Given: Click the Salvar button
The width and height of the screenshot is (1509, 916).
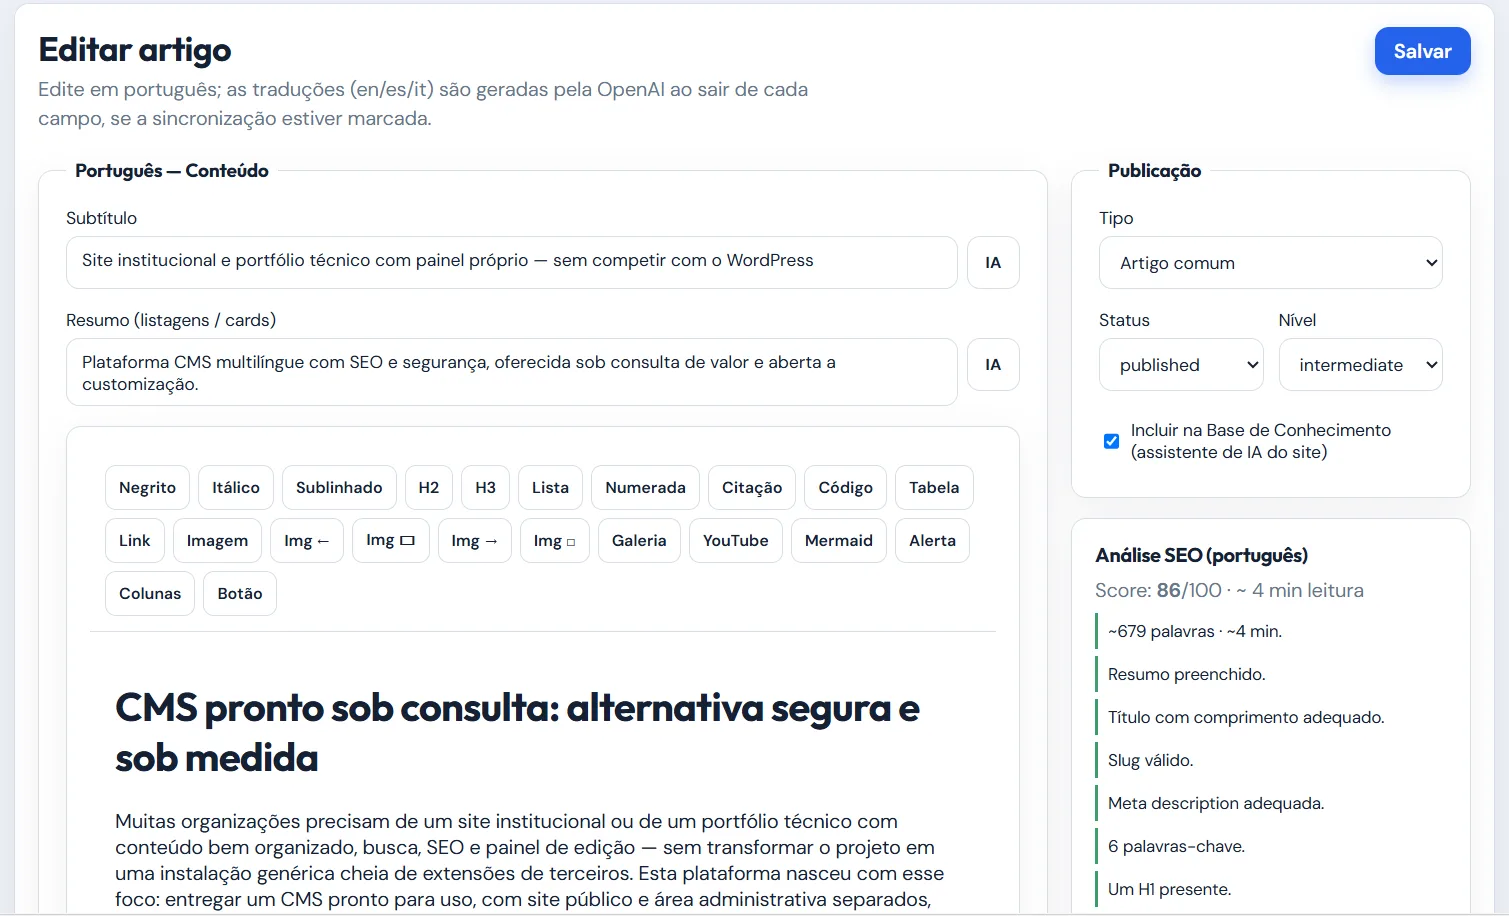Looking at the screenshot, I should point(1422,51).
